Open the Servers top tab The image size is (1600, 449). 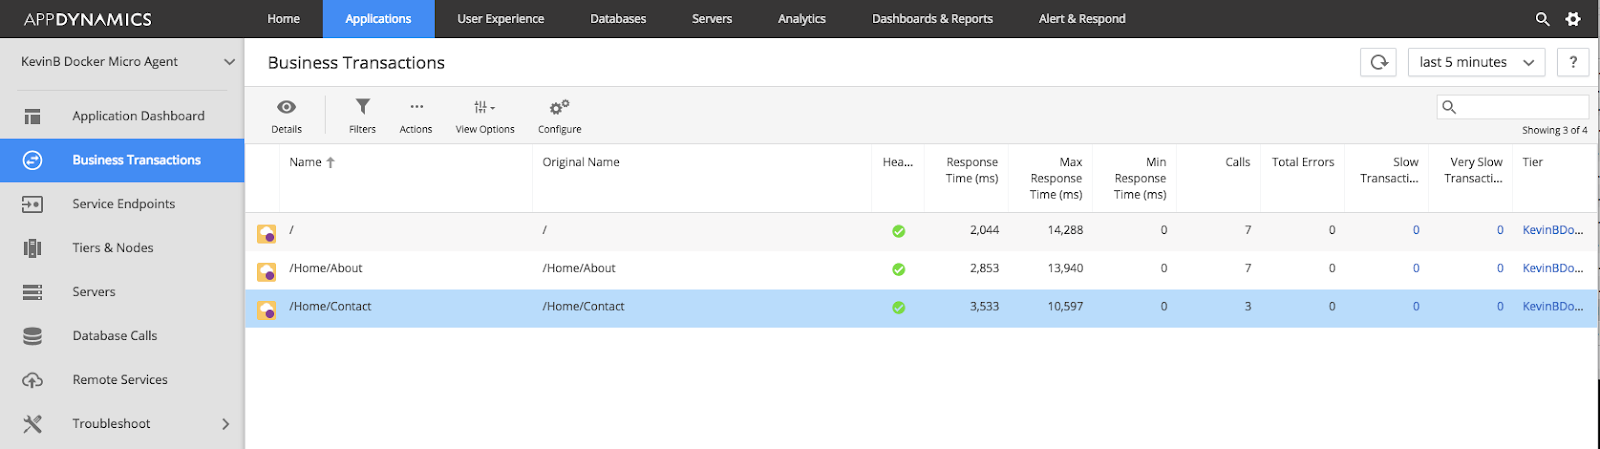point(712,19)
